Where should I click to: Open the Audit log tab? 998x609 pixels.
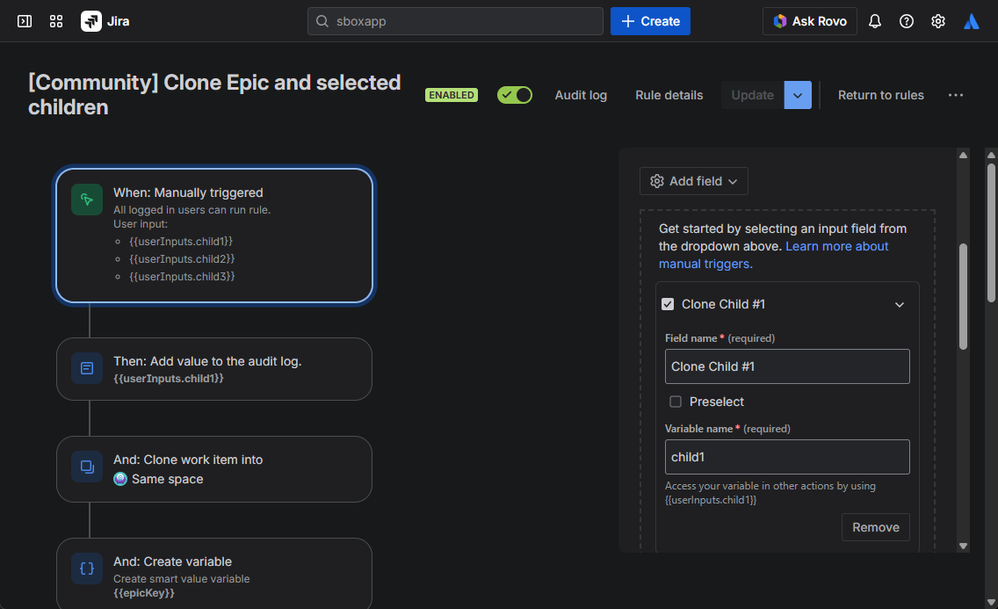click(580, 95)
